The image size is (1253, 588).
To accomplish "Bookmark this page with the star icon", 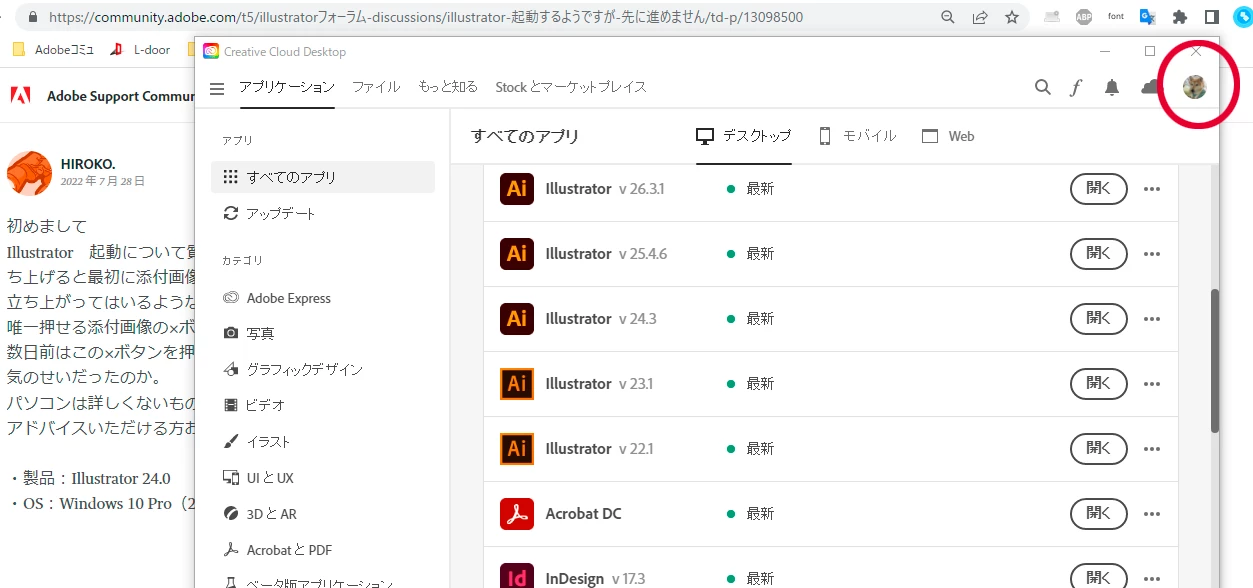I will pyautogui.click(x=1012, y=17).
